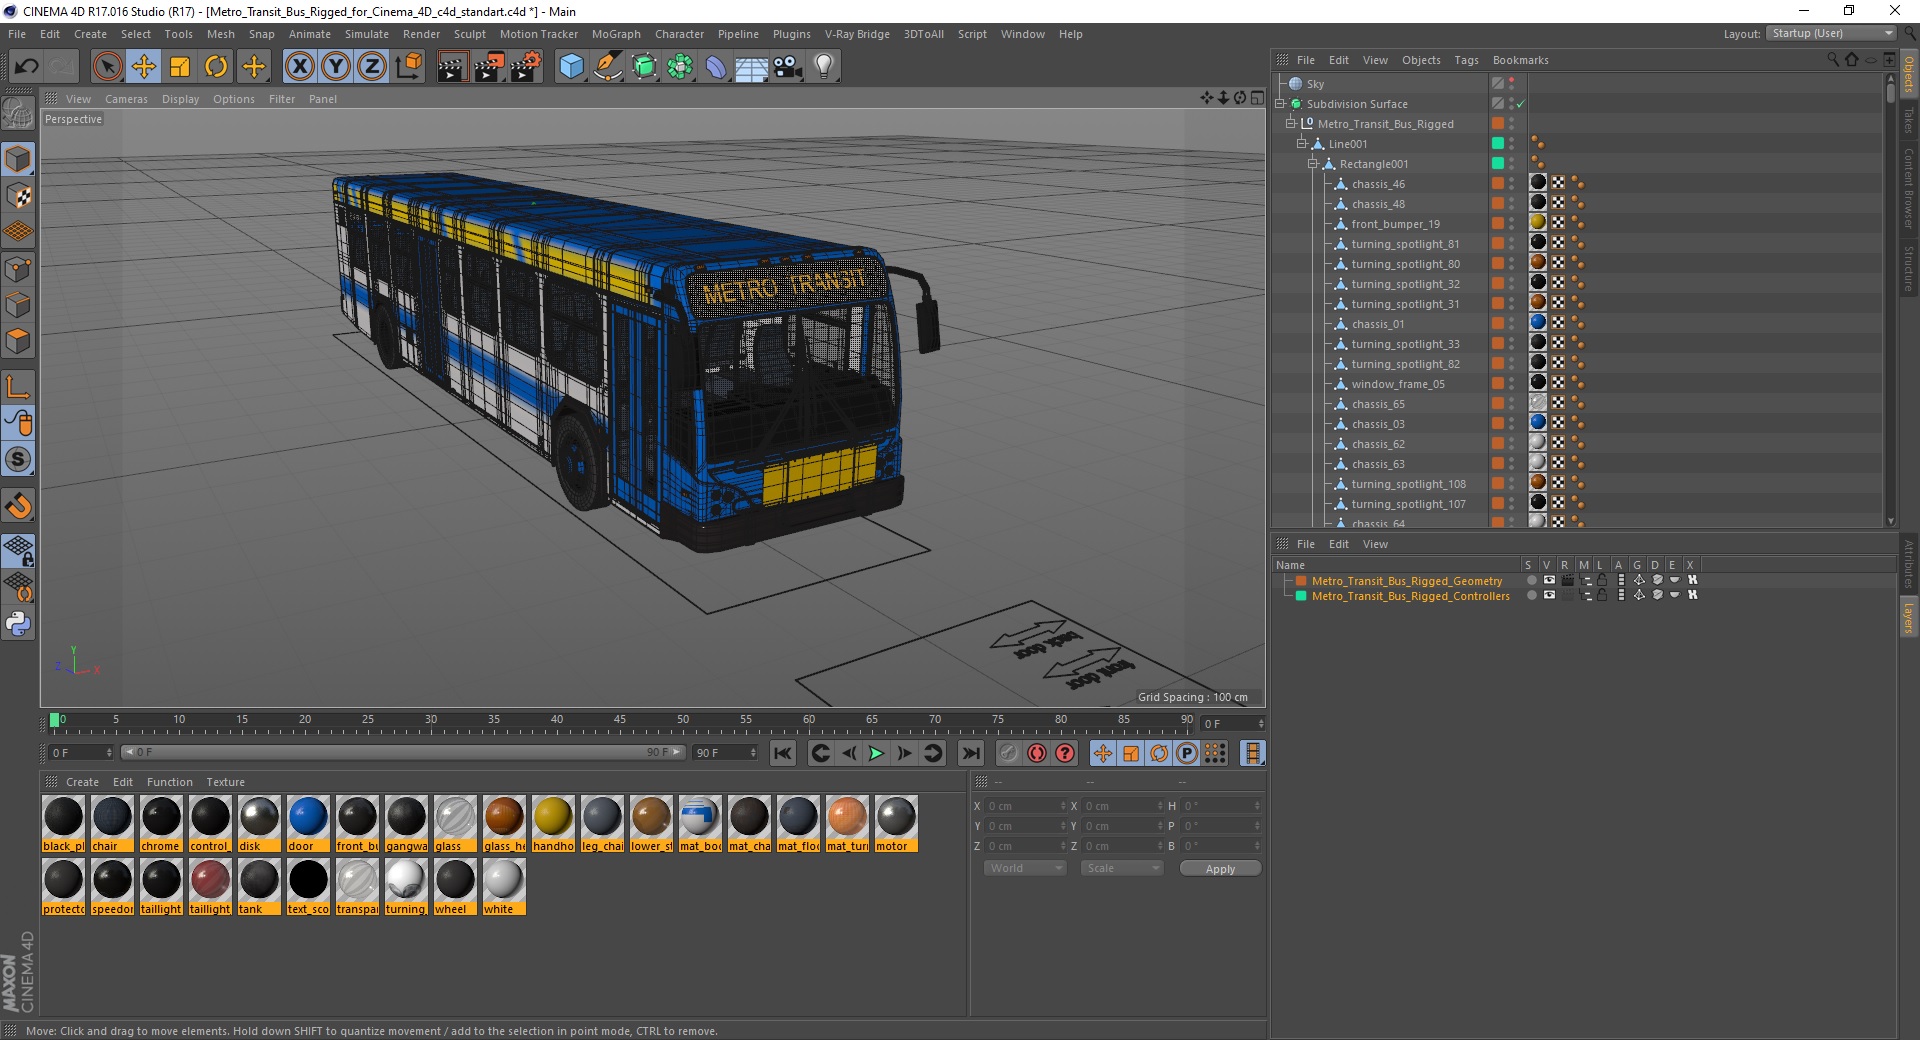The height and width of the screenshot is (1040, 1920).
Task: Select window_frame_05 object
Action: tap(1397, 384)
